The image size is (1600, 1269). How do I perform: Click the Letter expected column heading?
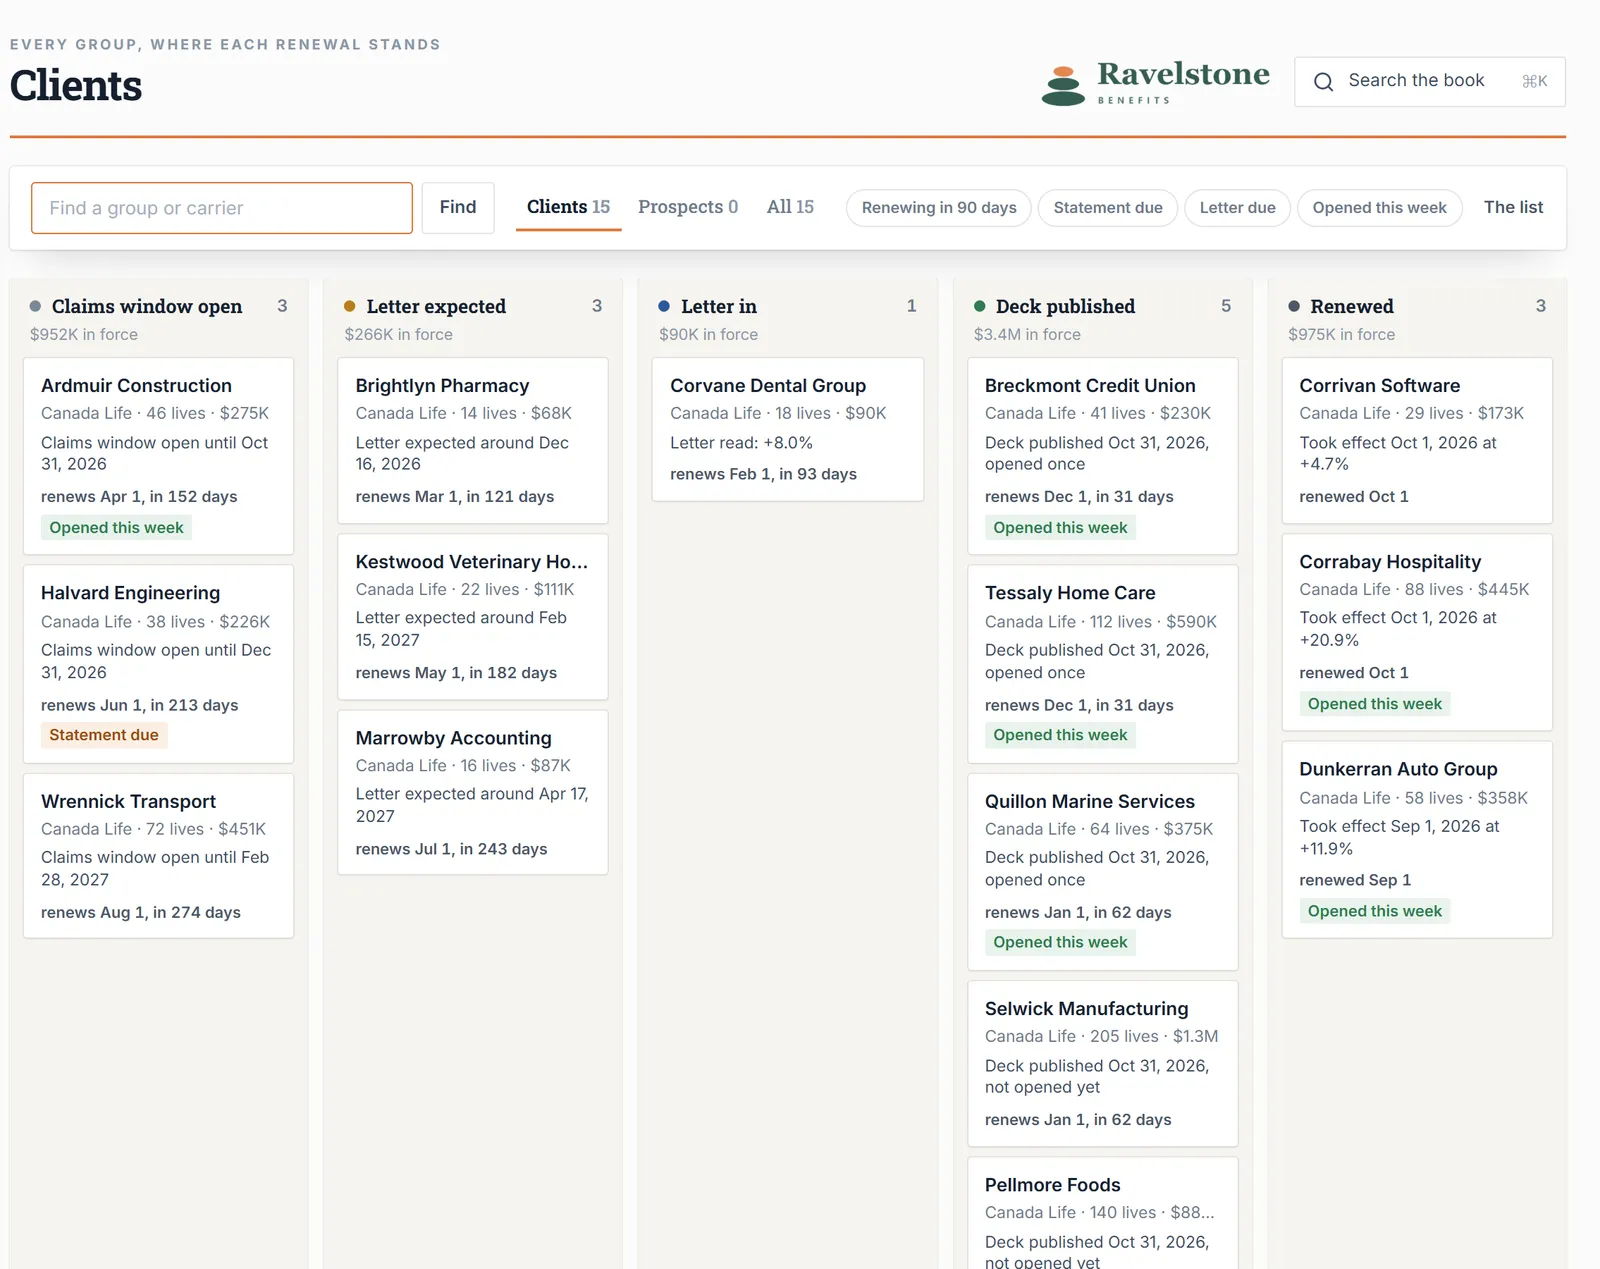pyautogui.click(x=436, y=306)
